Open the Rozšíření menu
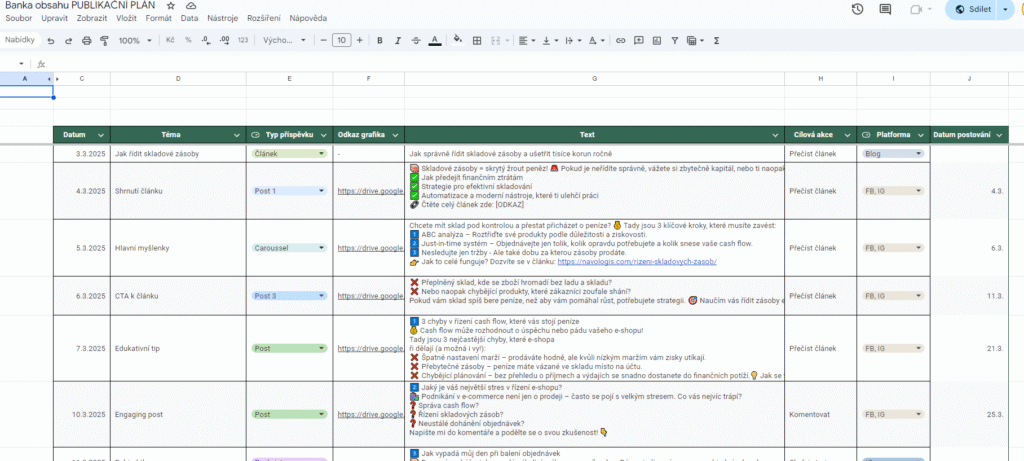The image size is (1024, 461). (x=264, y=19)
